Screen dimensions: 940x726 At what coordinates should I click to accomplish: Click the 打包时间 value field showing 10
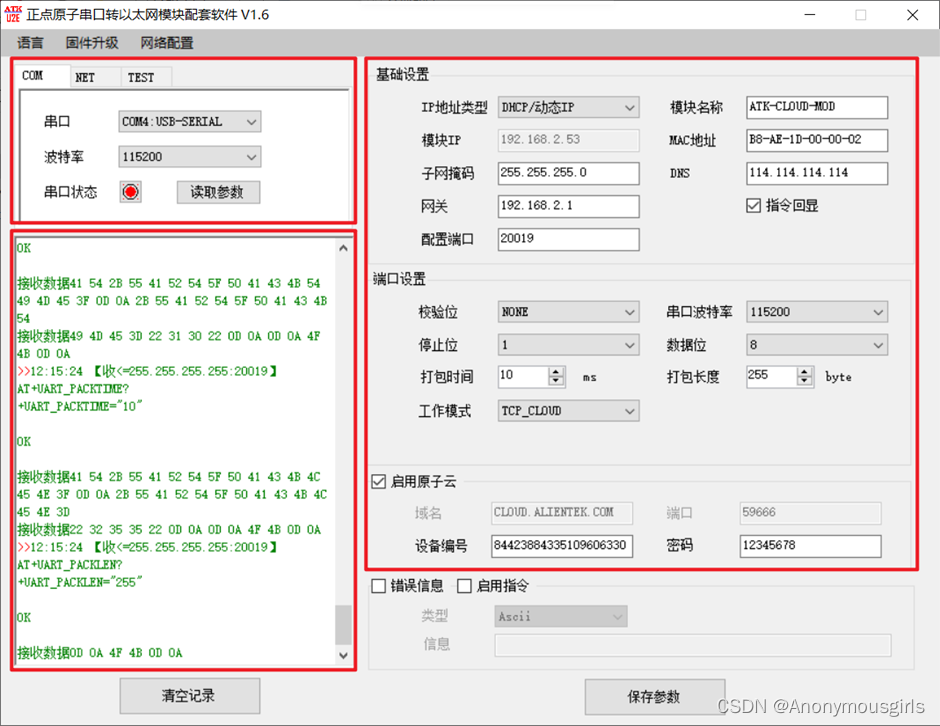[x=523, y=376]
